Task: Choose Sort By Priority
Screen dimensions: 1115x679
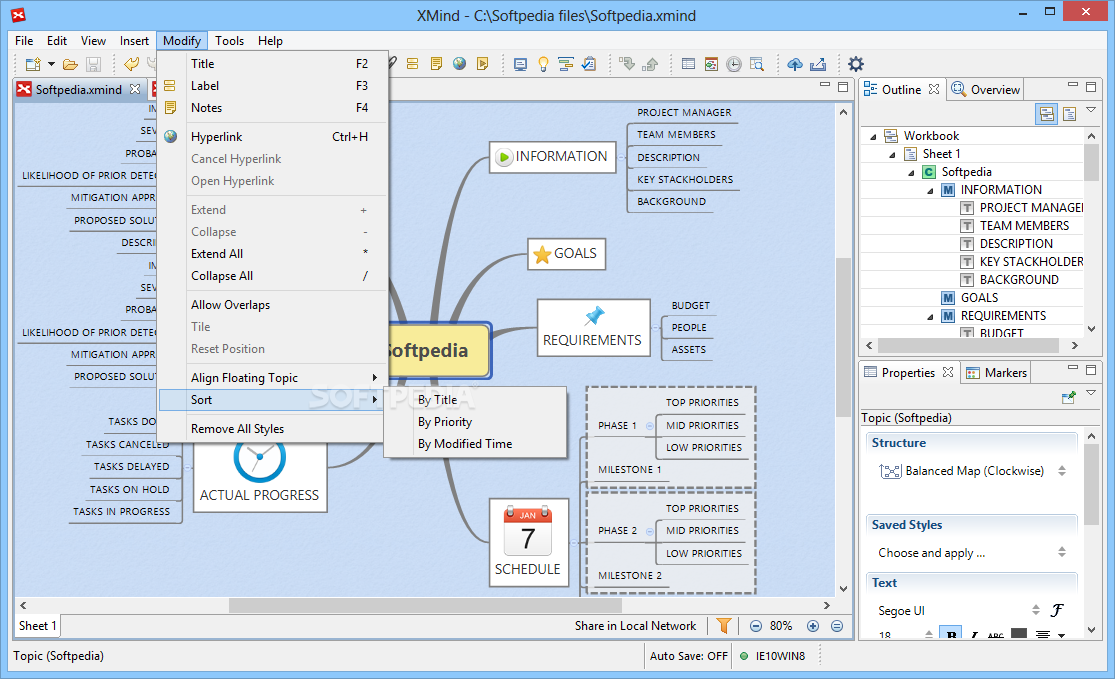Action: click(475, 422)
